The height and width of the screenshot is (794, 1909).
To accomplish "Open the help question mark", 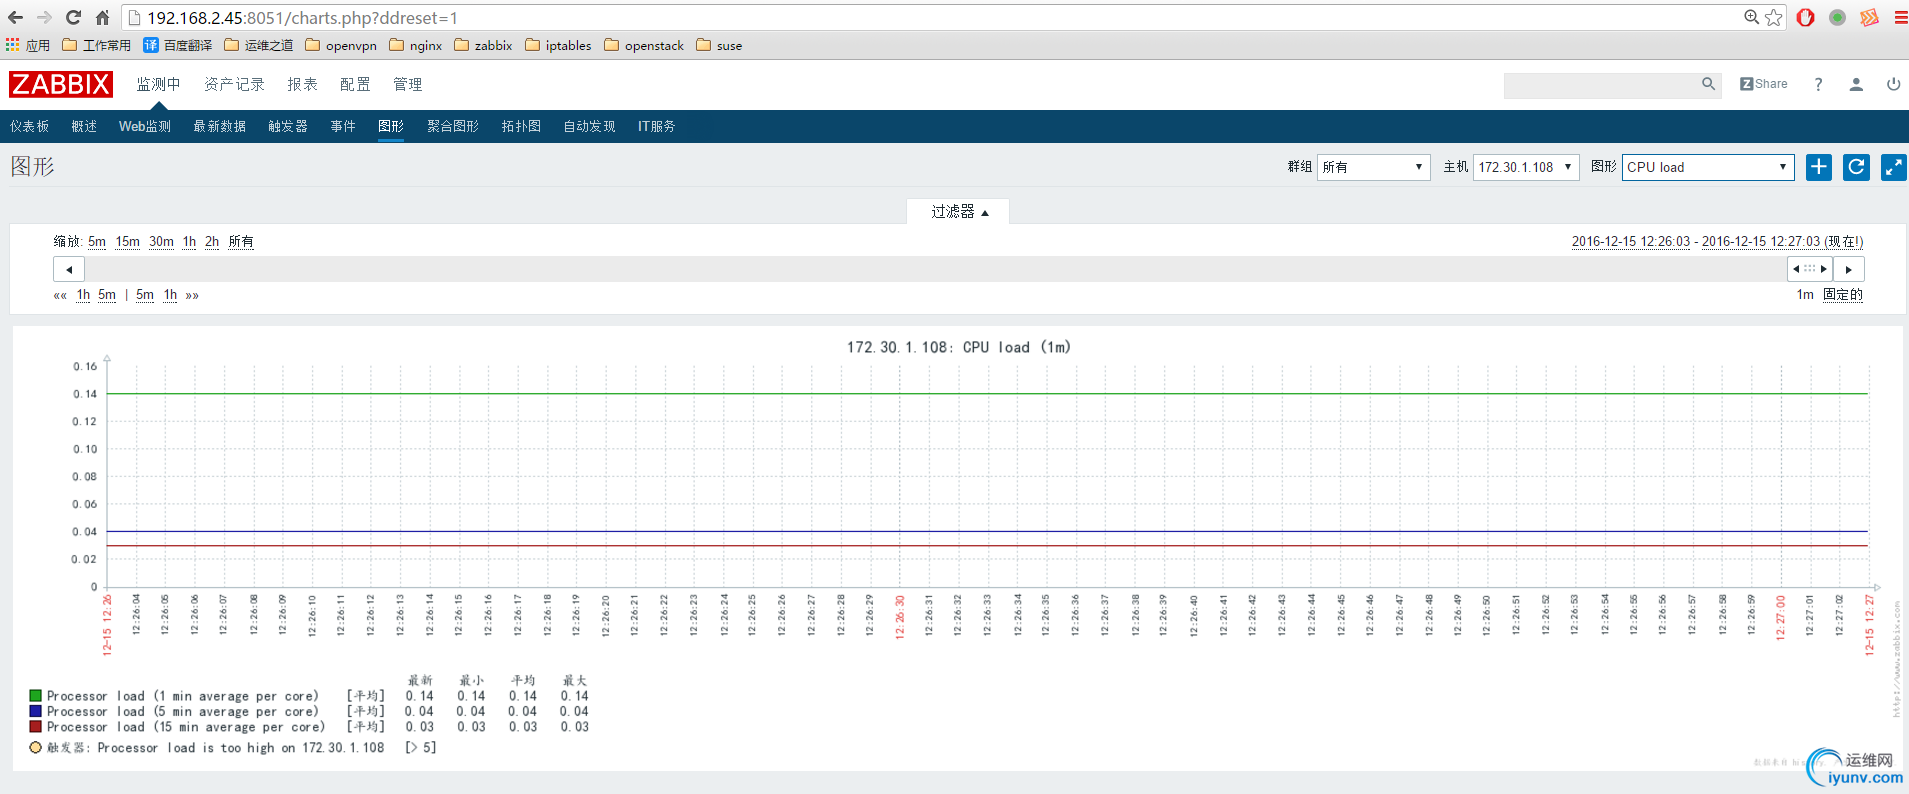I will coord(1818,84).
